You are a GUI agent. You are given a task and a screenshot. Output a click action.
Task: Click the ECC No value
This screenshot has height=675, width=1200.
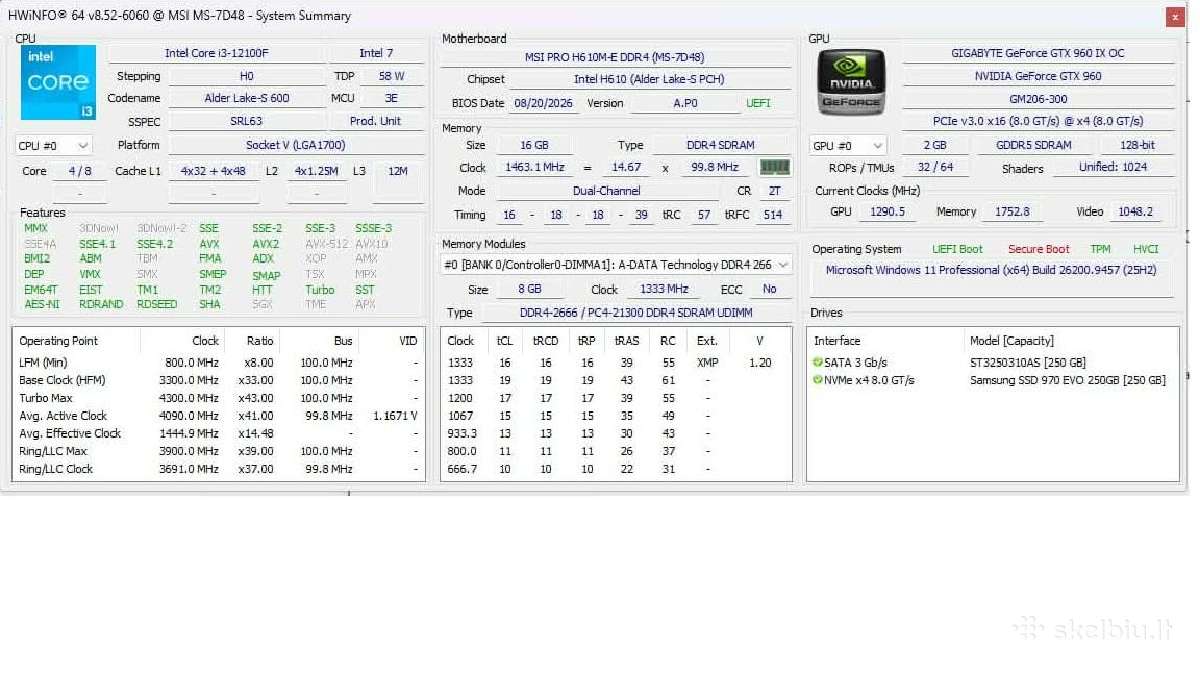click(x=769, y=289)
